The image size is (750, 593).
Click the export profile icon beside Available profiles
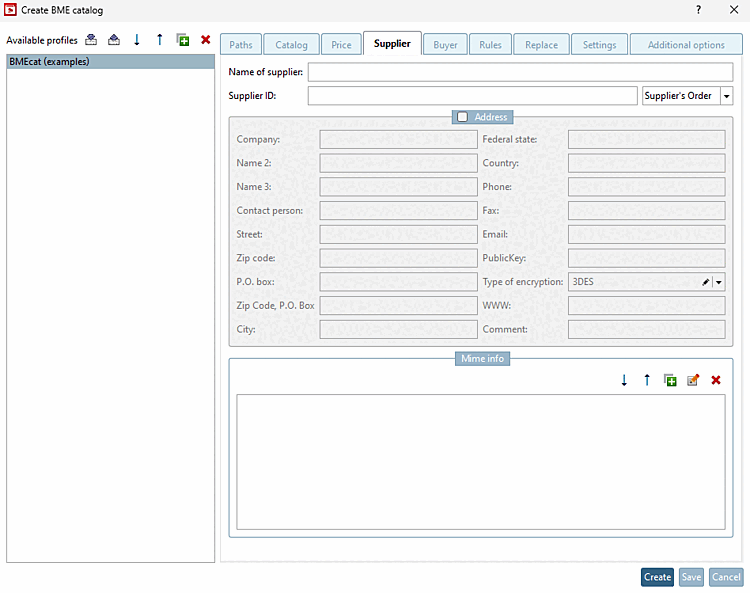coord(114,40)
